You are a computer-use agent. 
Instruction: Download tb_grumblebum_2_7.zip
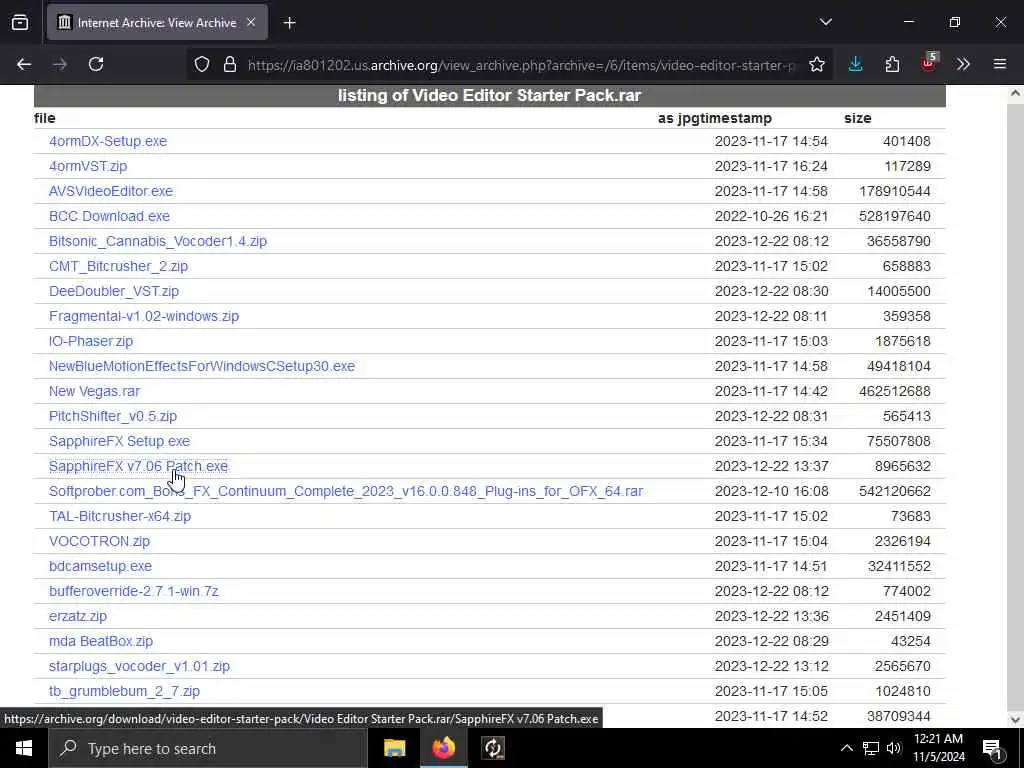tap(124, 691)
